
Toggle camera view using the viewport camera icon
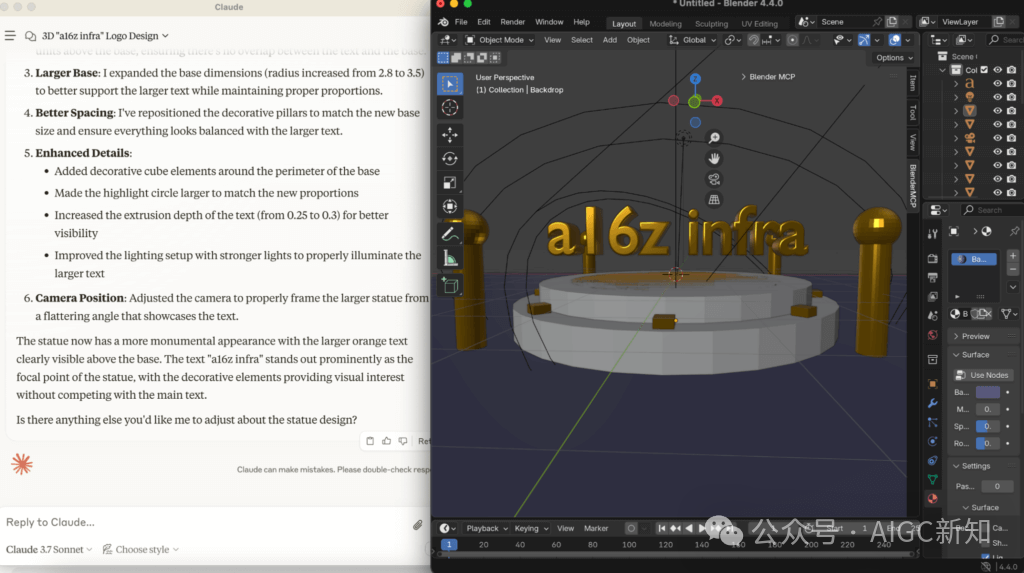point(714,179)
